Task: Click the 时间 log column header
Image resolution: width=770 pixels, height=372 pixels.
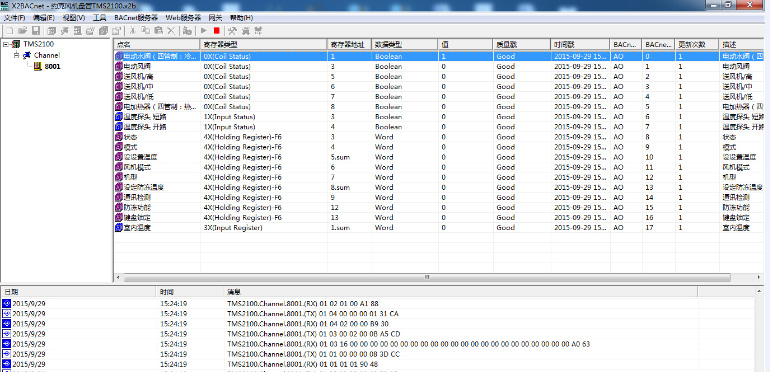Action: pyautogui.click(x=190, y=292)
